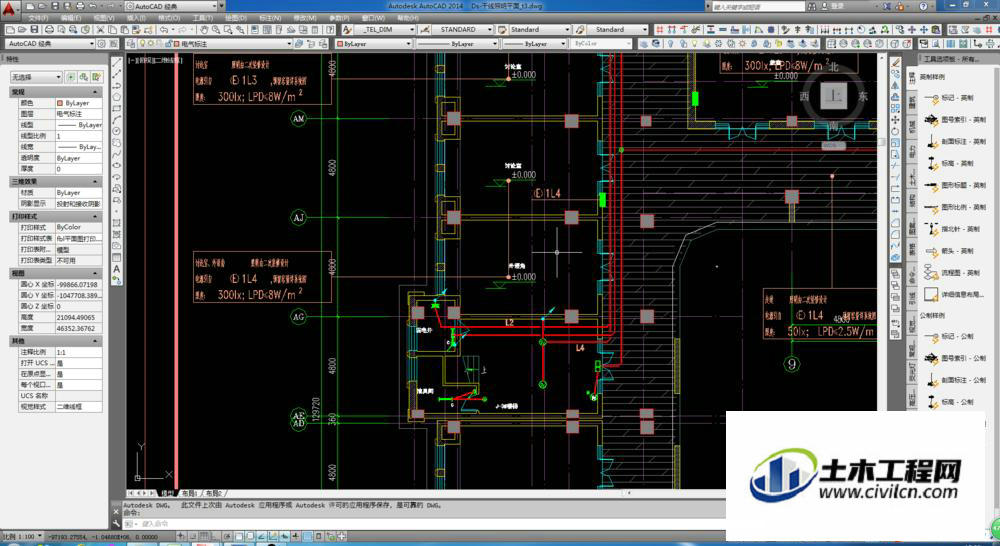Viewport: 1000px width, 546px height.
Task: Click Quick Select icon in Properties panel
Action: 96,77
